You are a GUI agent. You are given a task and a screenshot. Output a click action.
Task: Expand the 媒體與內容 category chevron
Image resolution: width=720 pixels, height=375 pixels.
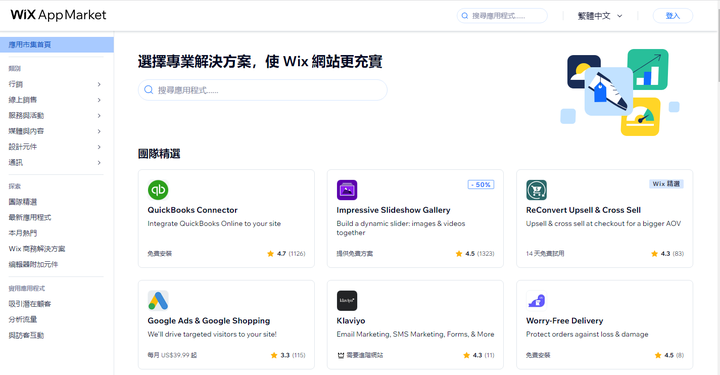pos(99,131)
